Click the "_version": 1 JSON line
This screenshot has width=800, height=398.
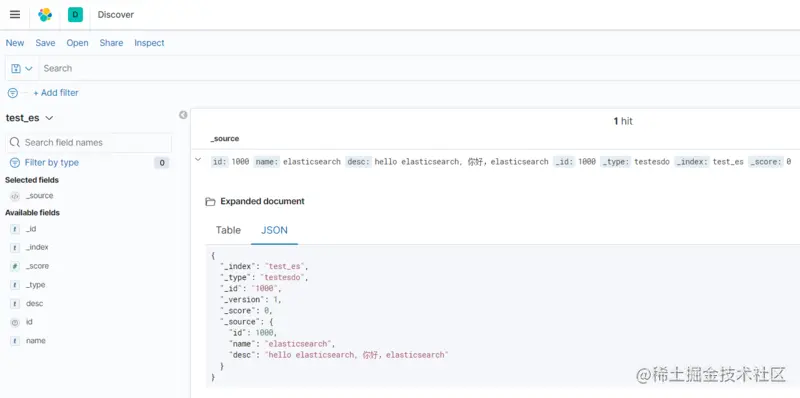[x=251, y=300]
